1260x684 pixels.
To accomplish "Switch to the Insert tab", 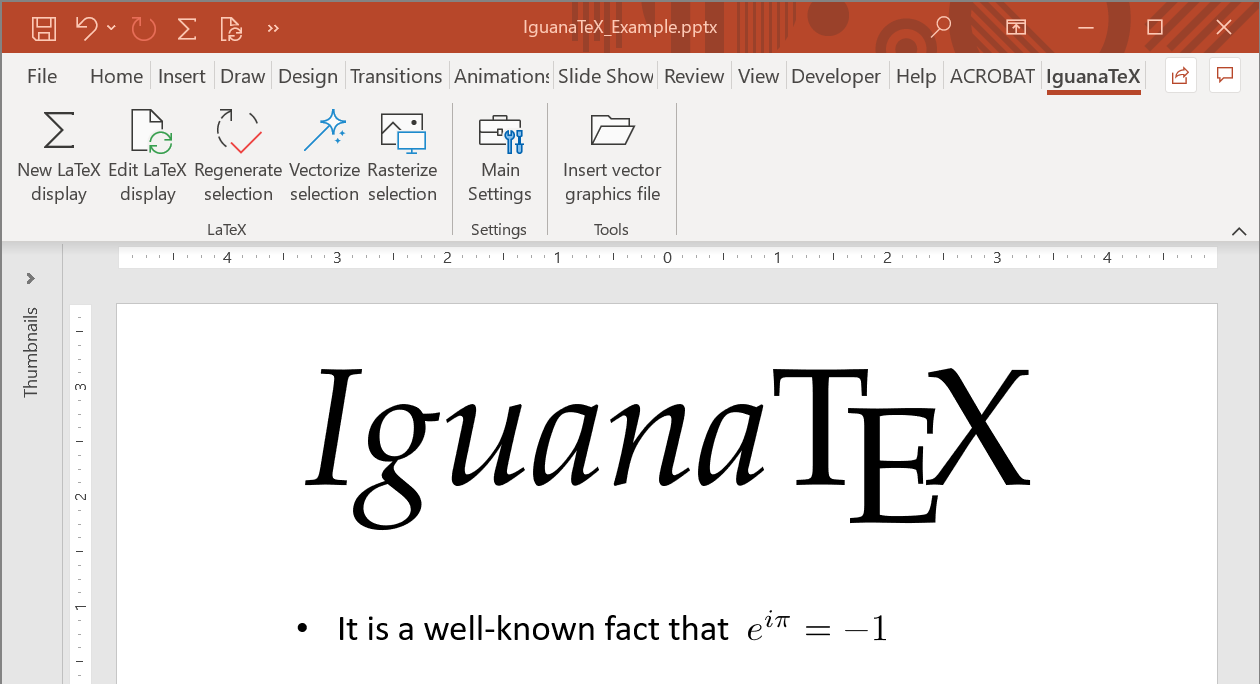I will (x=182, y=76).
